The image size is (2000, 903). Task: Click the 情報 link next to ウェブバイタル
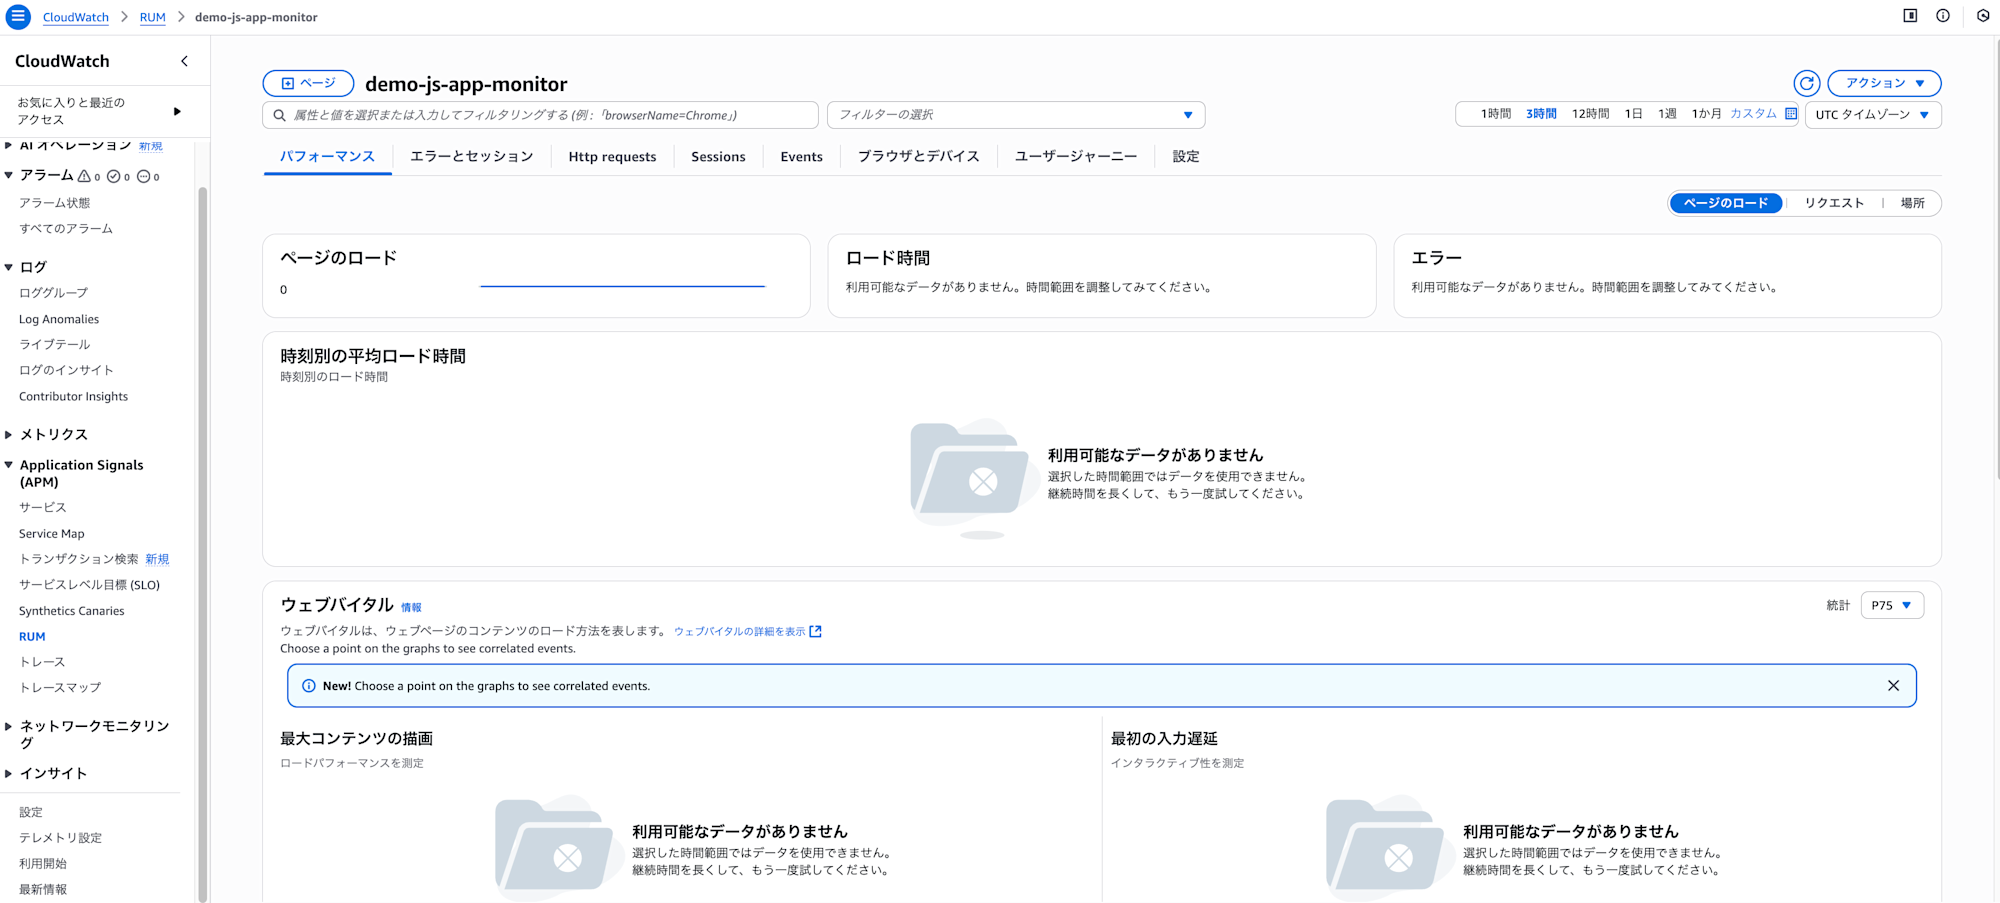click(411, 607)
